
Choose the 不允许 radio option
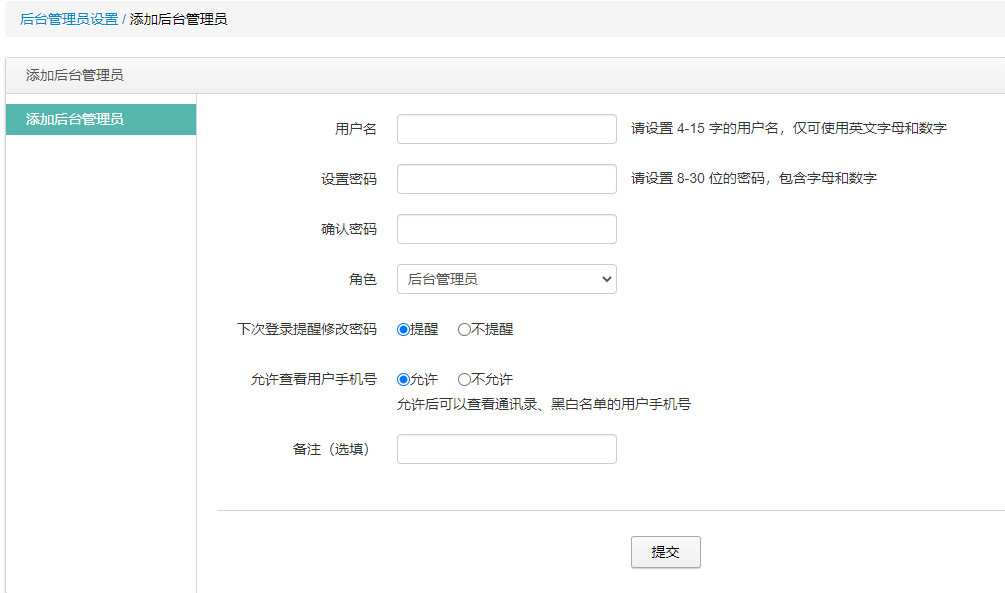point(464,380)
